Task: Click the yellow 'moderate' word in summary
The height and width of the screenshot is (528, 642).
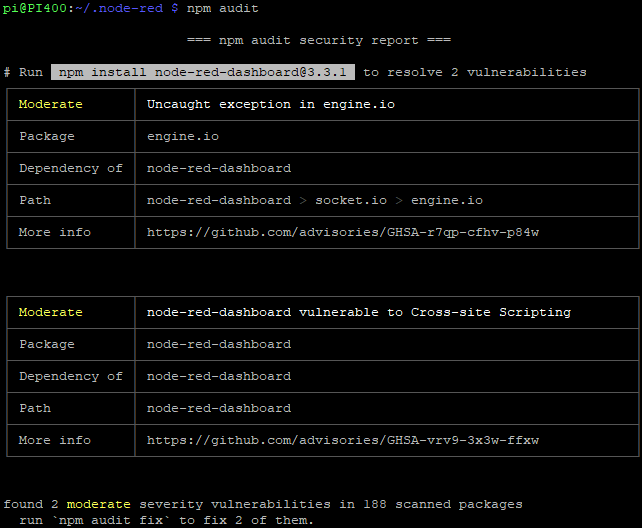Action: [98, 504]
